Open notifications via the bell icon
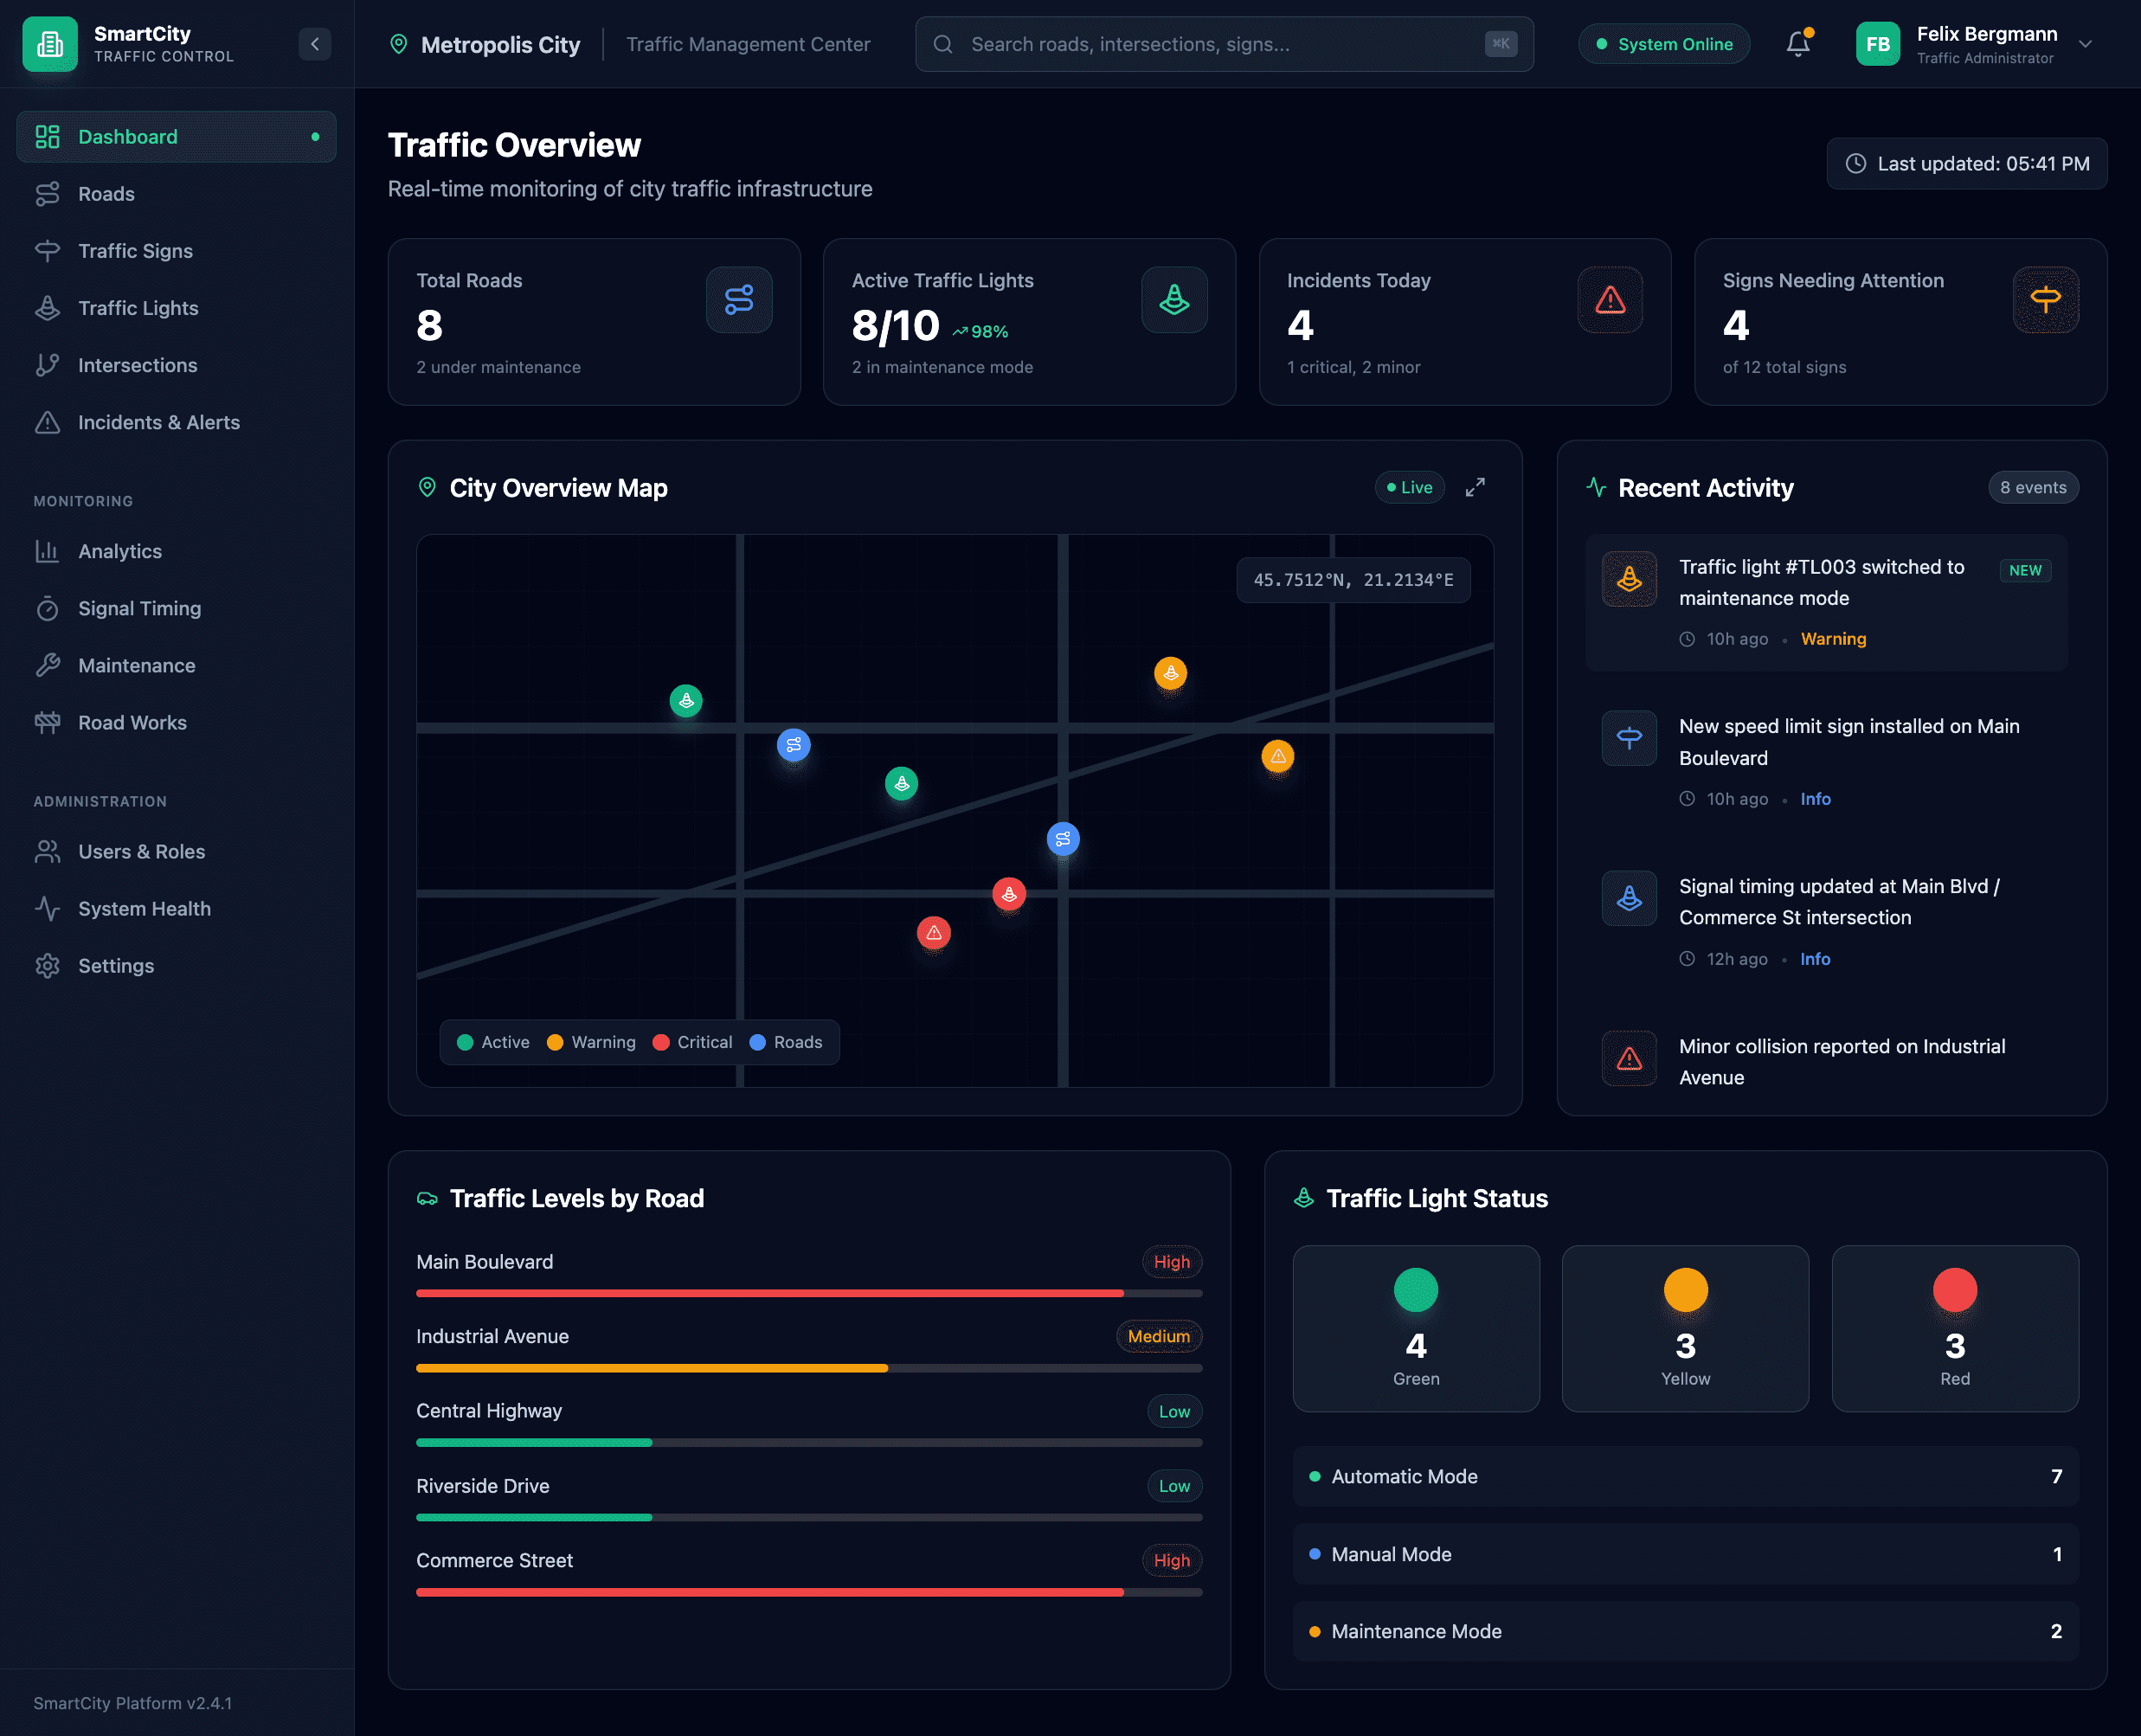2141x1736 pixels. coord(1798,43)
